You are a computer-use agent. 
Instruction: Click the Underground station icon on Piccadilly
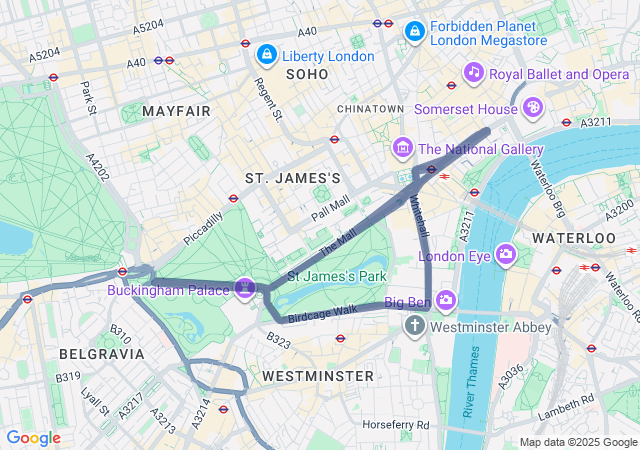[x=233, y=199]
